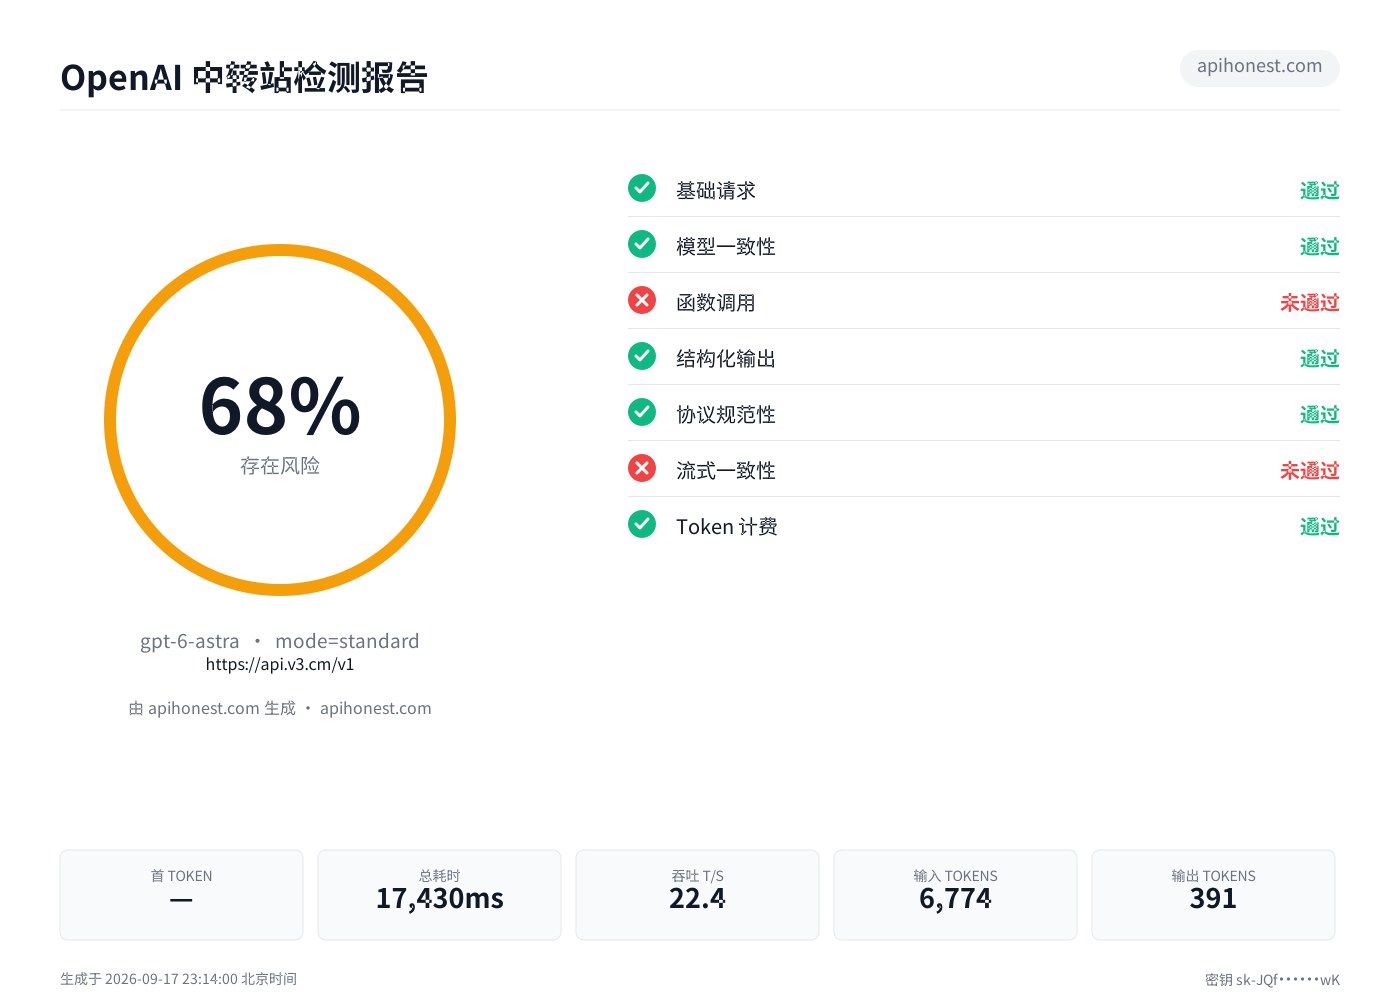Select the 吞吐 T/S 22.4 card
The width and height of the screenshot is (1400, 1000).
697,895
